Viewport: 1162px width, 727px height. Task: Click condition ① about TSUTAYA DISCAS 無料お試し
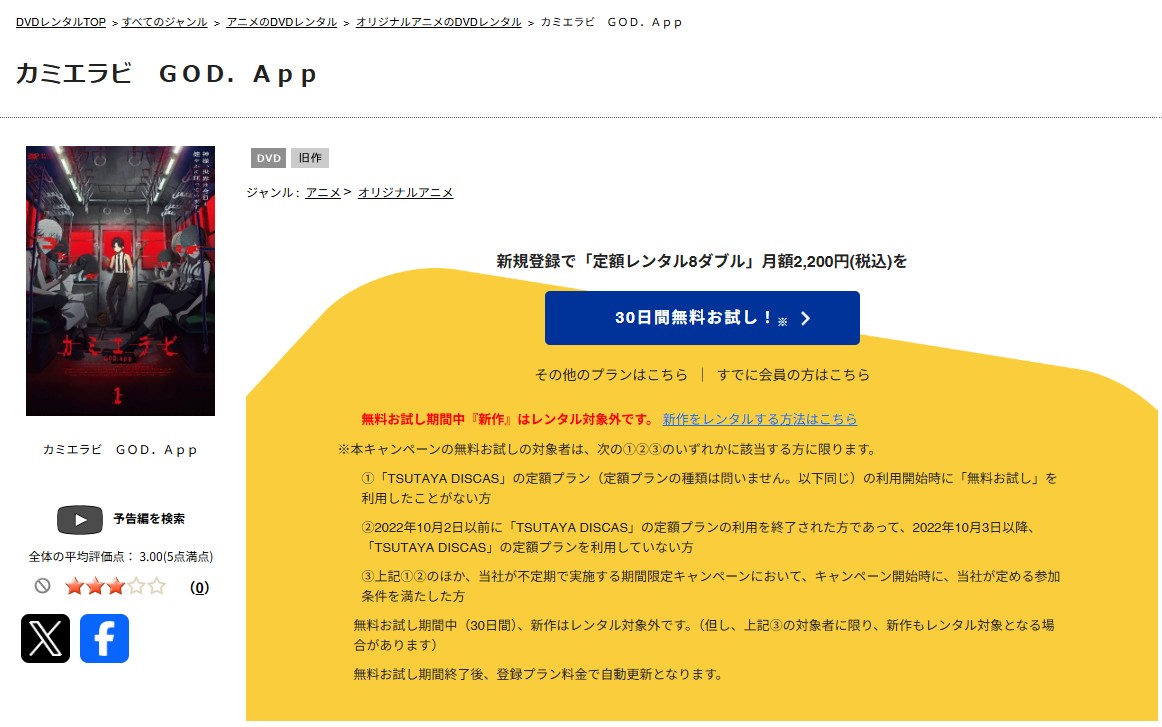[709, 488]
